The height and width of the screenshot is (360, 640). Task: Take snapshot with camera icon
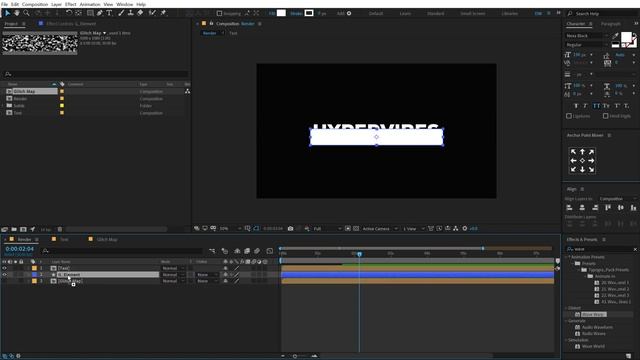point(291,229)
